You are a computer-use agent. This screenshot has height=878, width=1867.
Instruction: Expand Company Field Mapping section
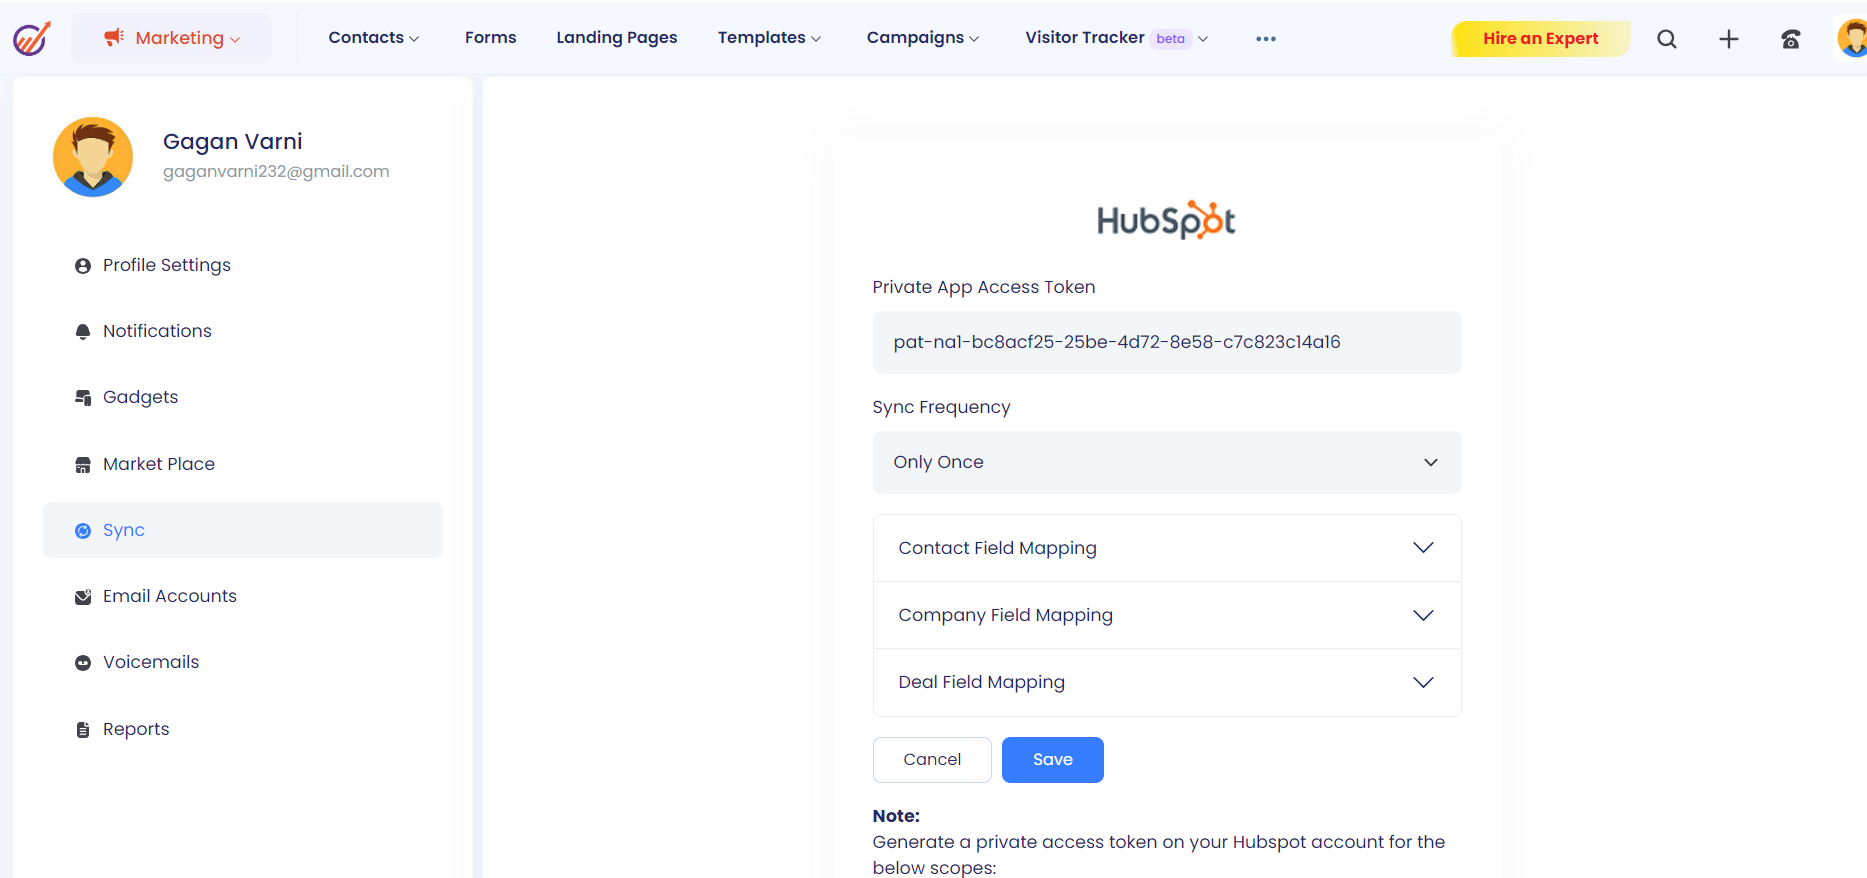[1166, 615]
